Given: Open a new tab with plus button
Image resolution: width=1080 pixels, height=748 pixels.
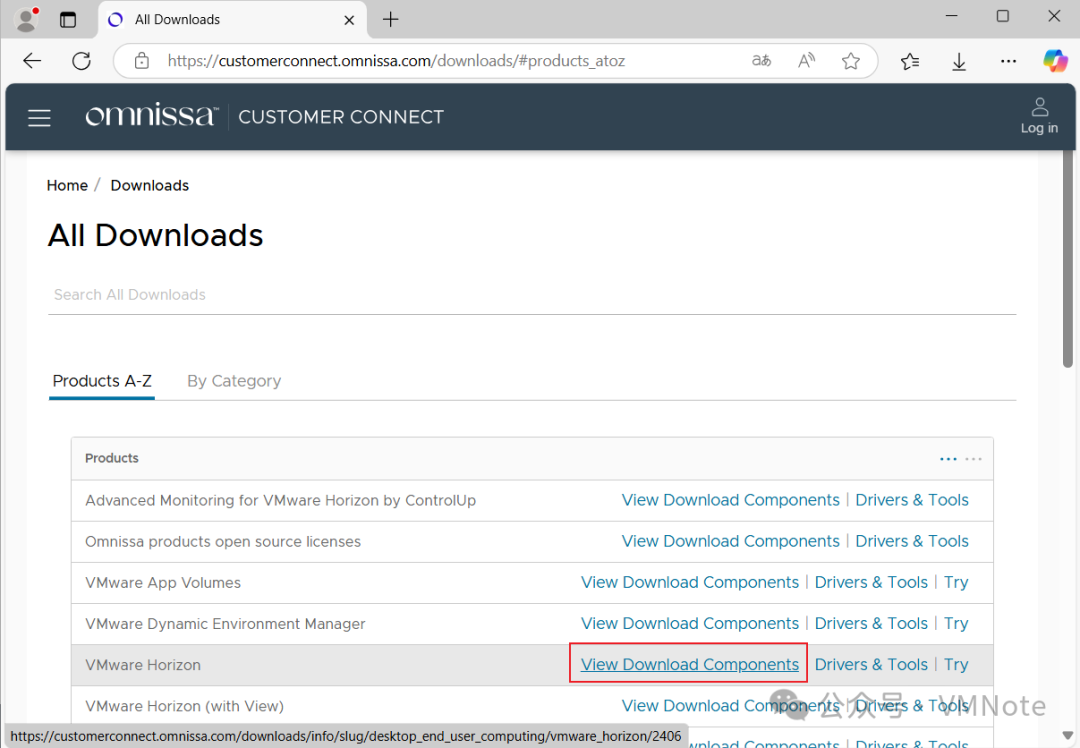Looking at the screenshot, I should [x=391, y=19].
